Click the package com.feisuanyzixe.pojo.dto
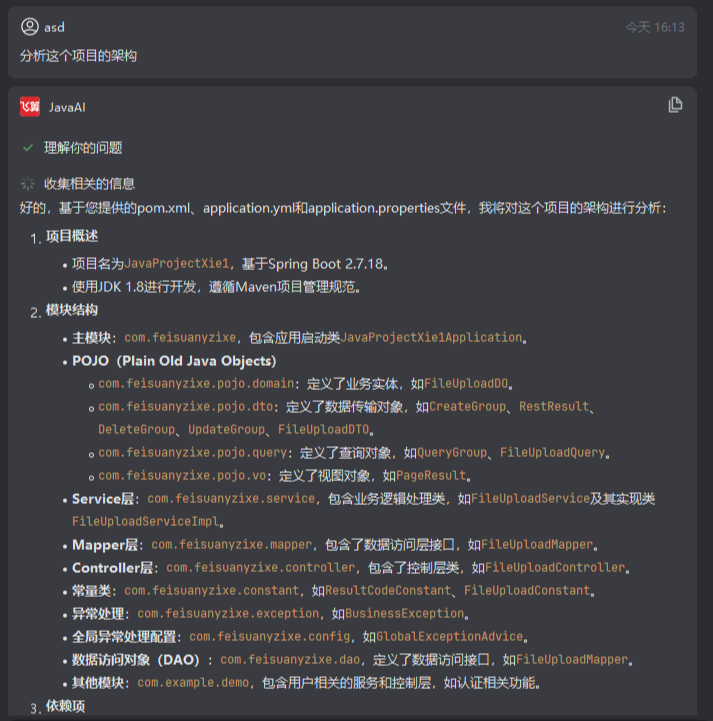Screen dimensions: 713x721 tap(186, 406)
